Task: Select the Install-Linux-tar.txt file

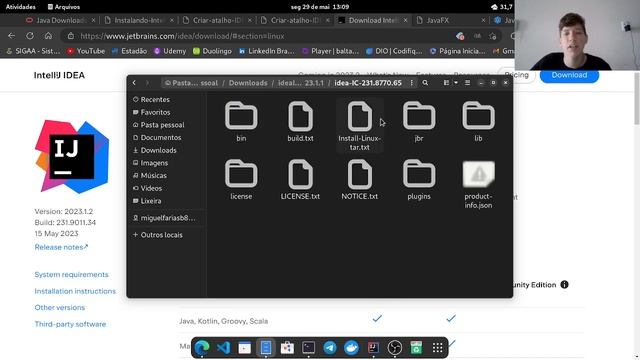Action: (x=360, y=125)
